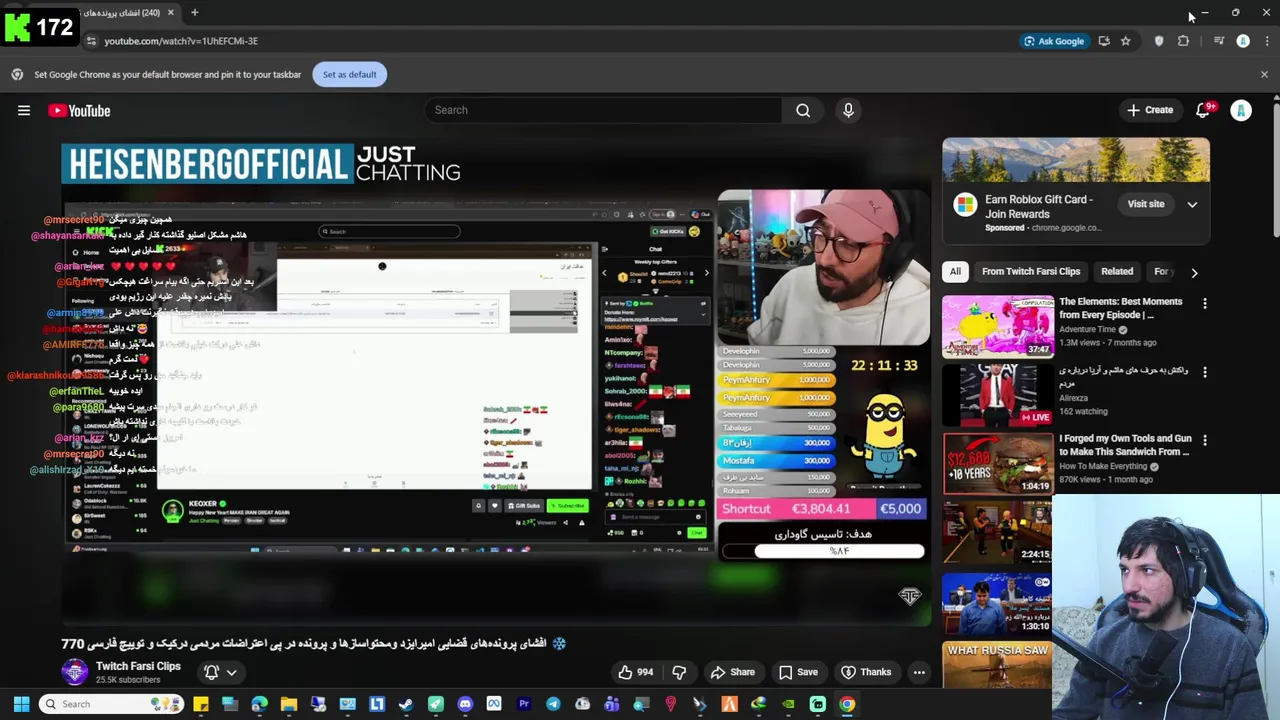
Task: Bookmark this tab with star icon
Action: (x=1125, y=41)
